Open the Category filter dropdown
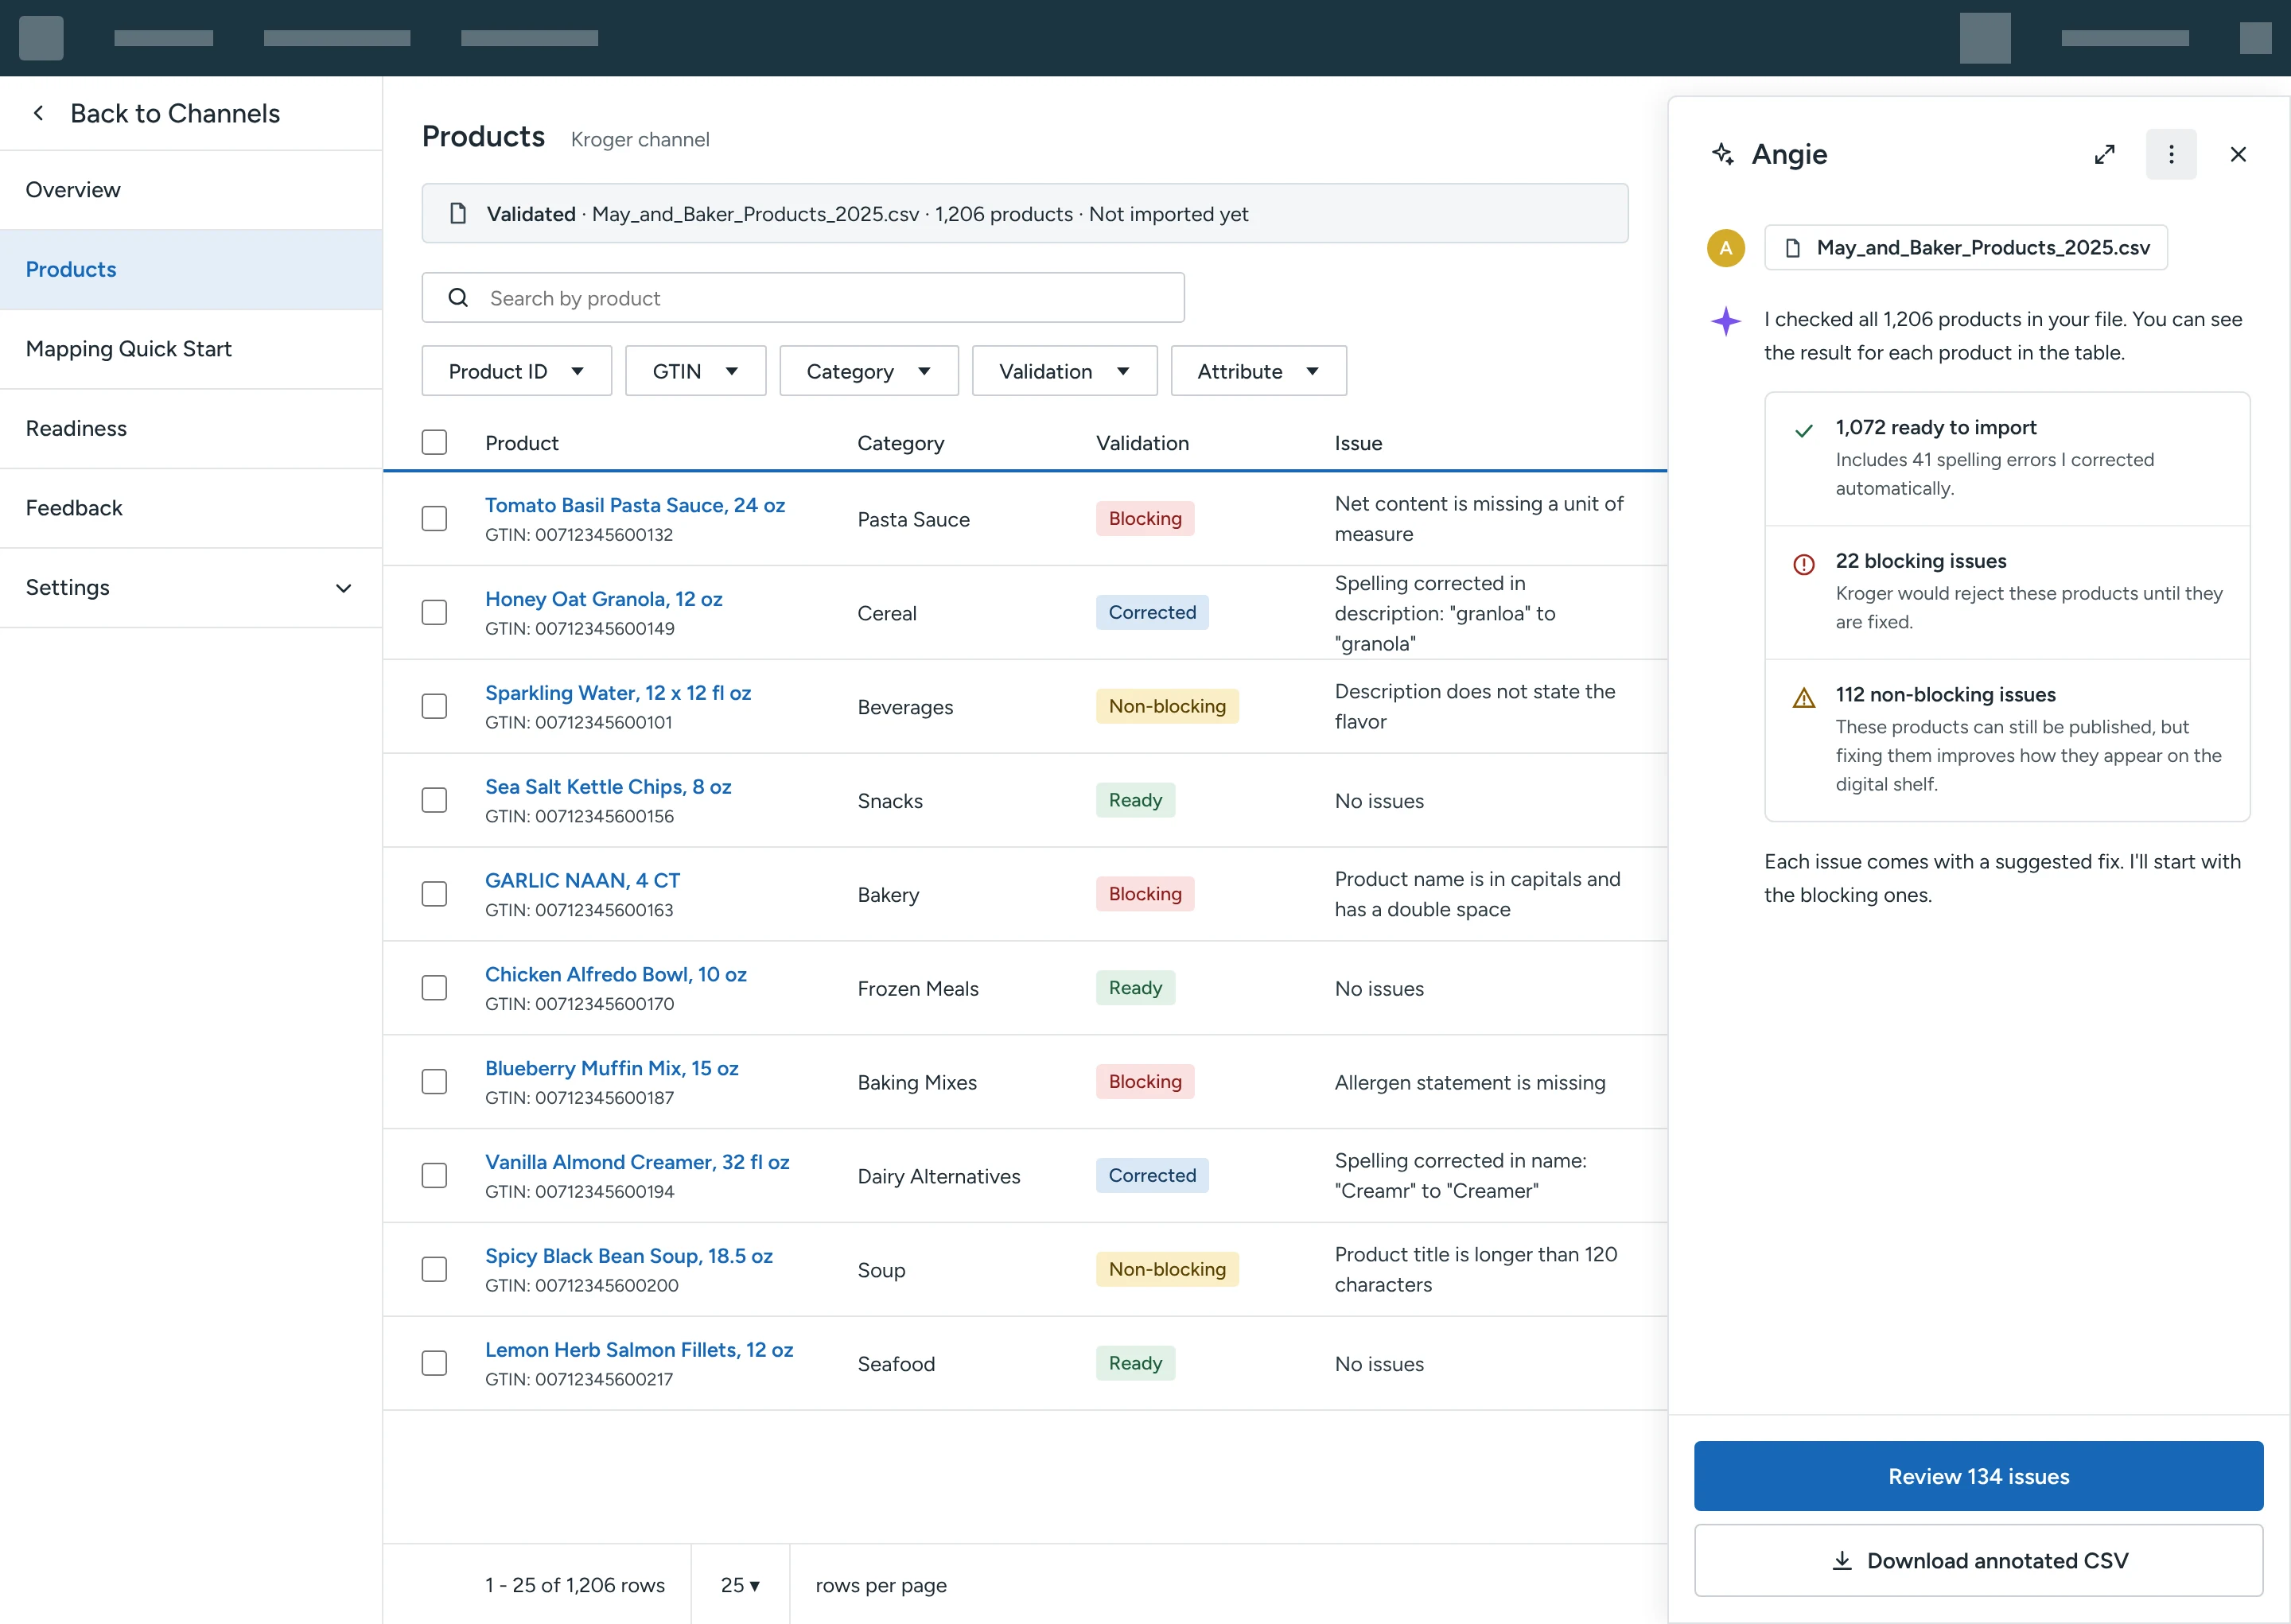Viewport: 2291px width, 1624px height. pos(868,371)
